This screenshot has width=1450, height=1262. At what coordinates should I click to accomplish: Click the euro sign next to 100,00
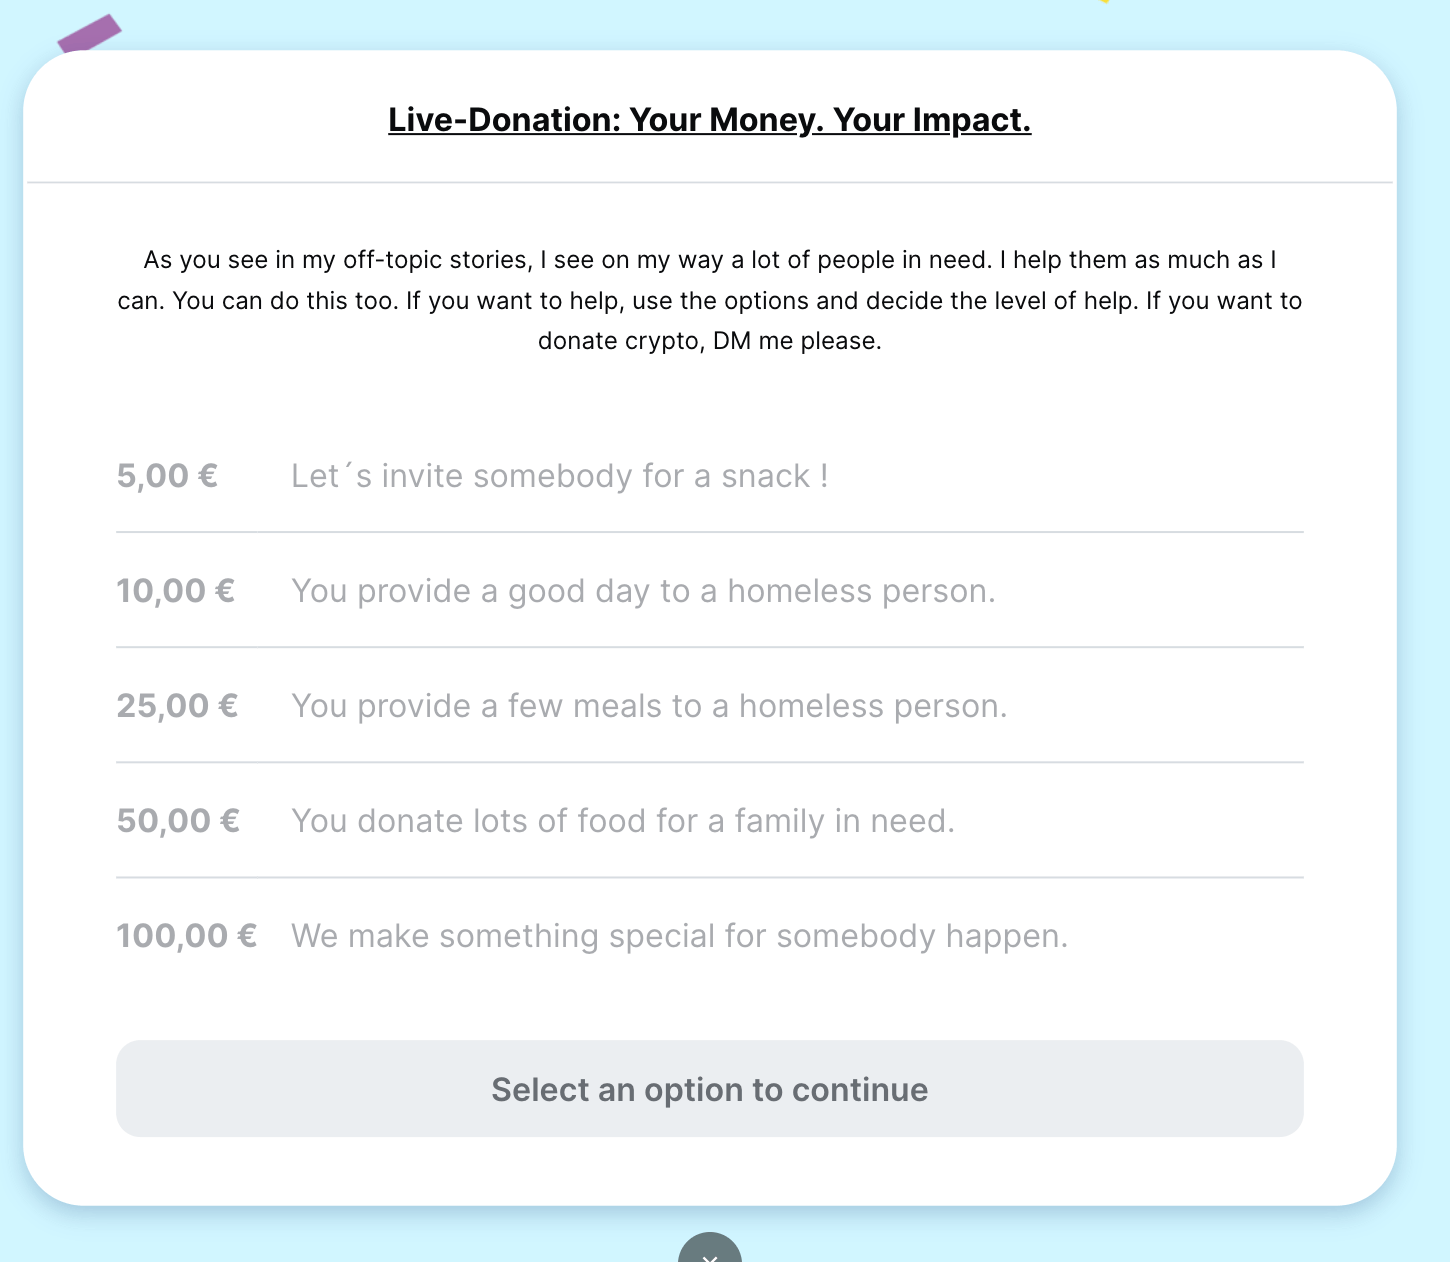pyautogui.click(x=247, y=935)
